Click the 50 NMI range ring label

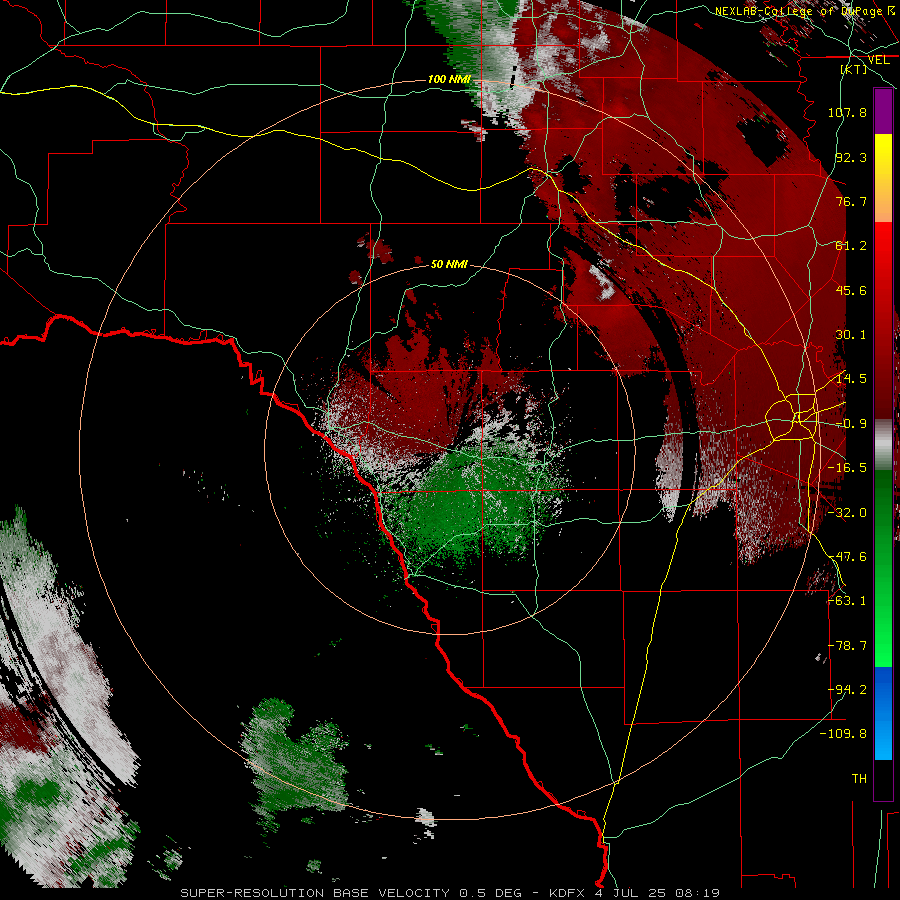[449, 264]
